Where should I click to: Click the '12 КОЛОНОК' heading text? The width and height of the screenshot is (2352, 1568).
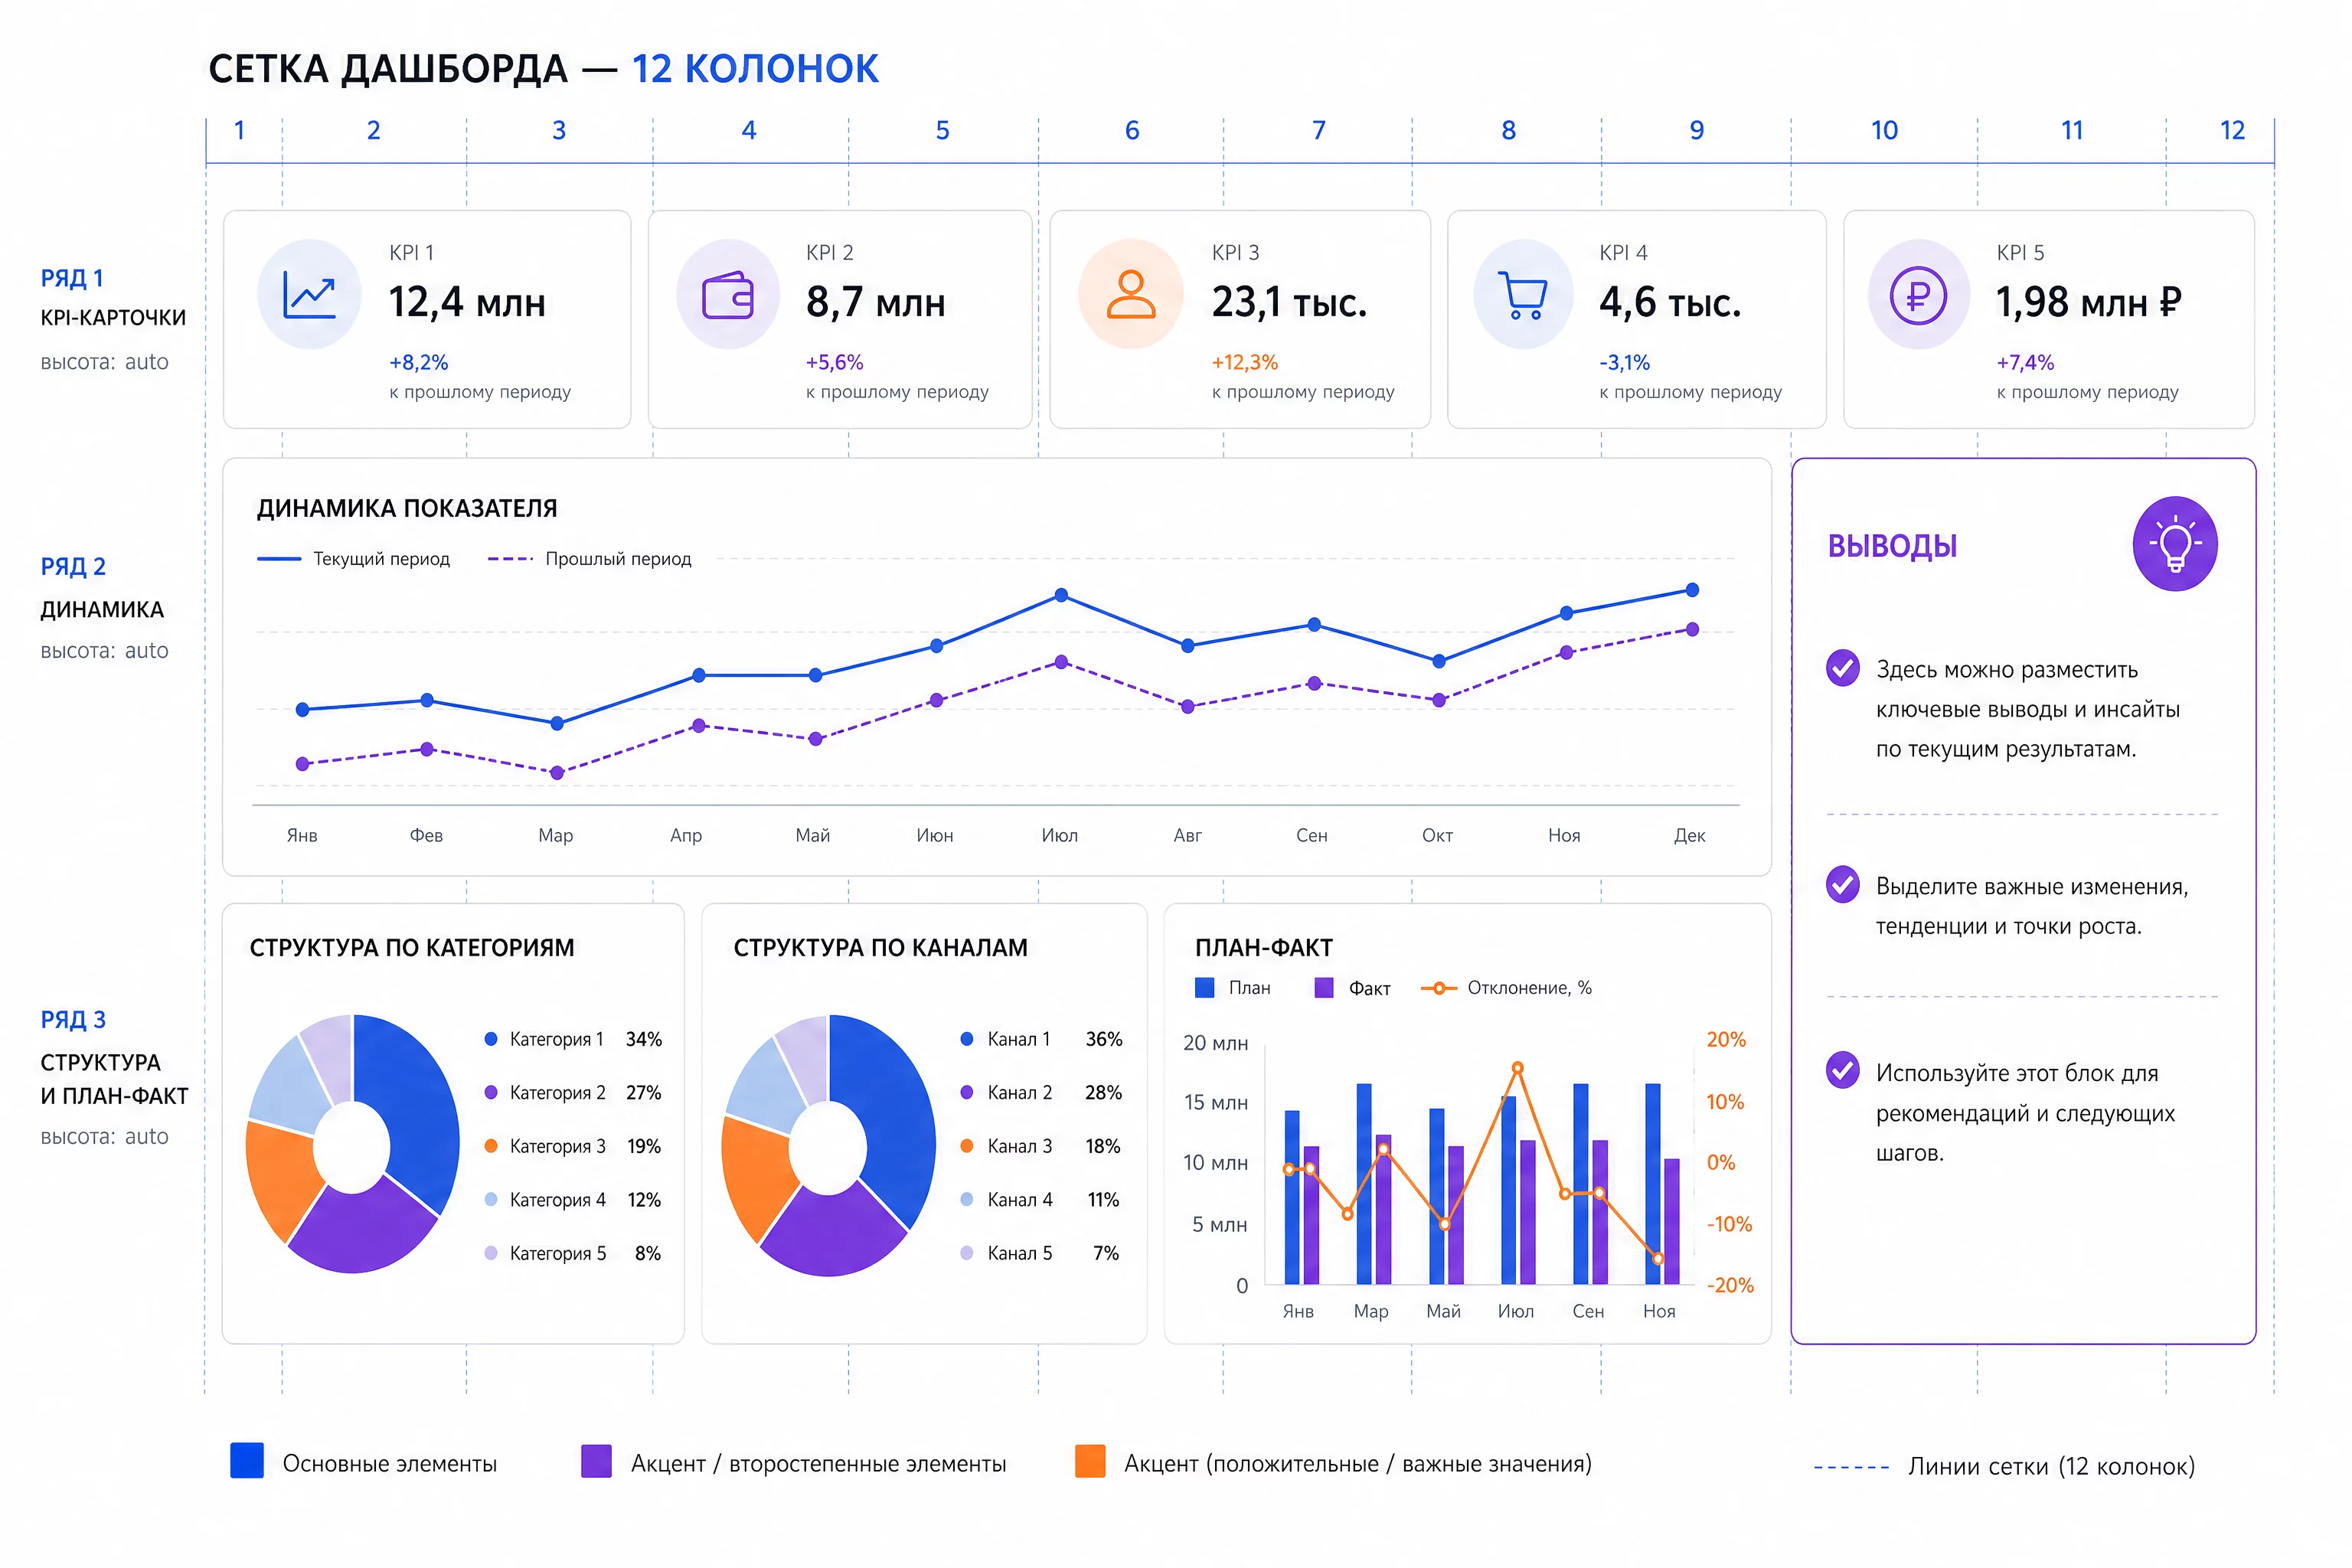755,69
